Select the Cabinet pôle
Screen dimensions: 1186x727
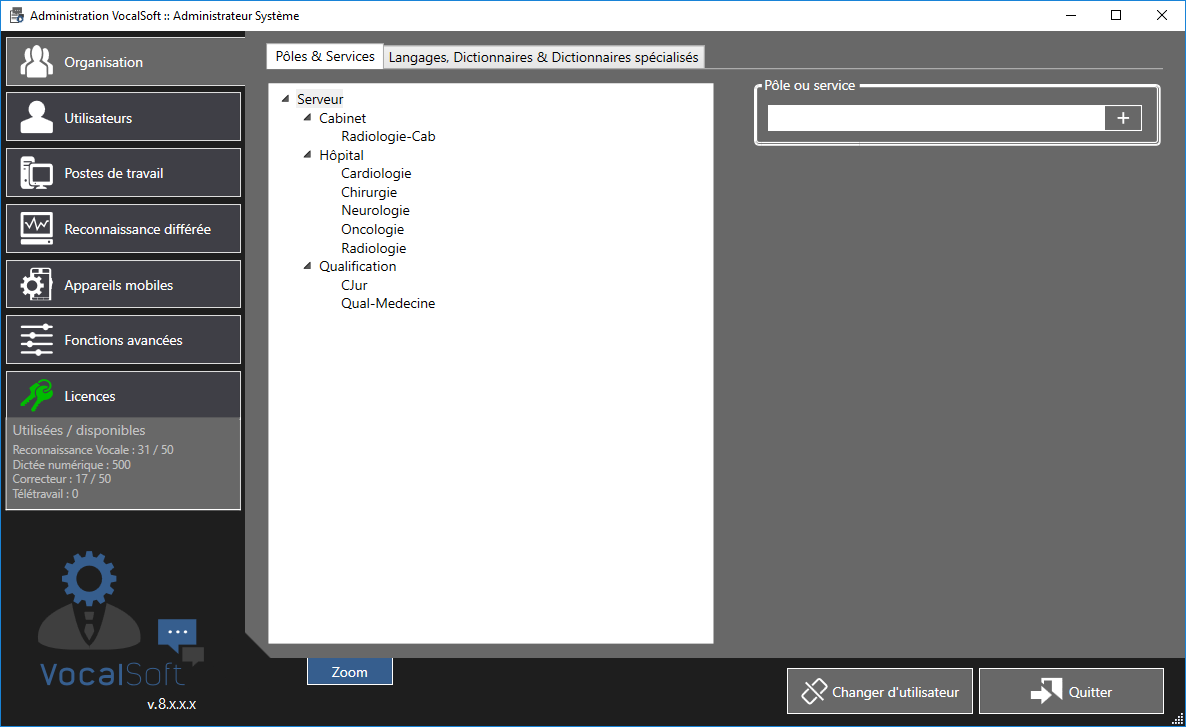click(343, 118)
